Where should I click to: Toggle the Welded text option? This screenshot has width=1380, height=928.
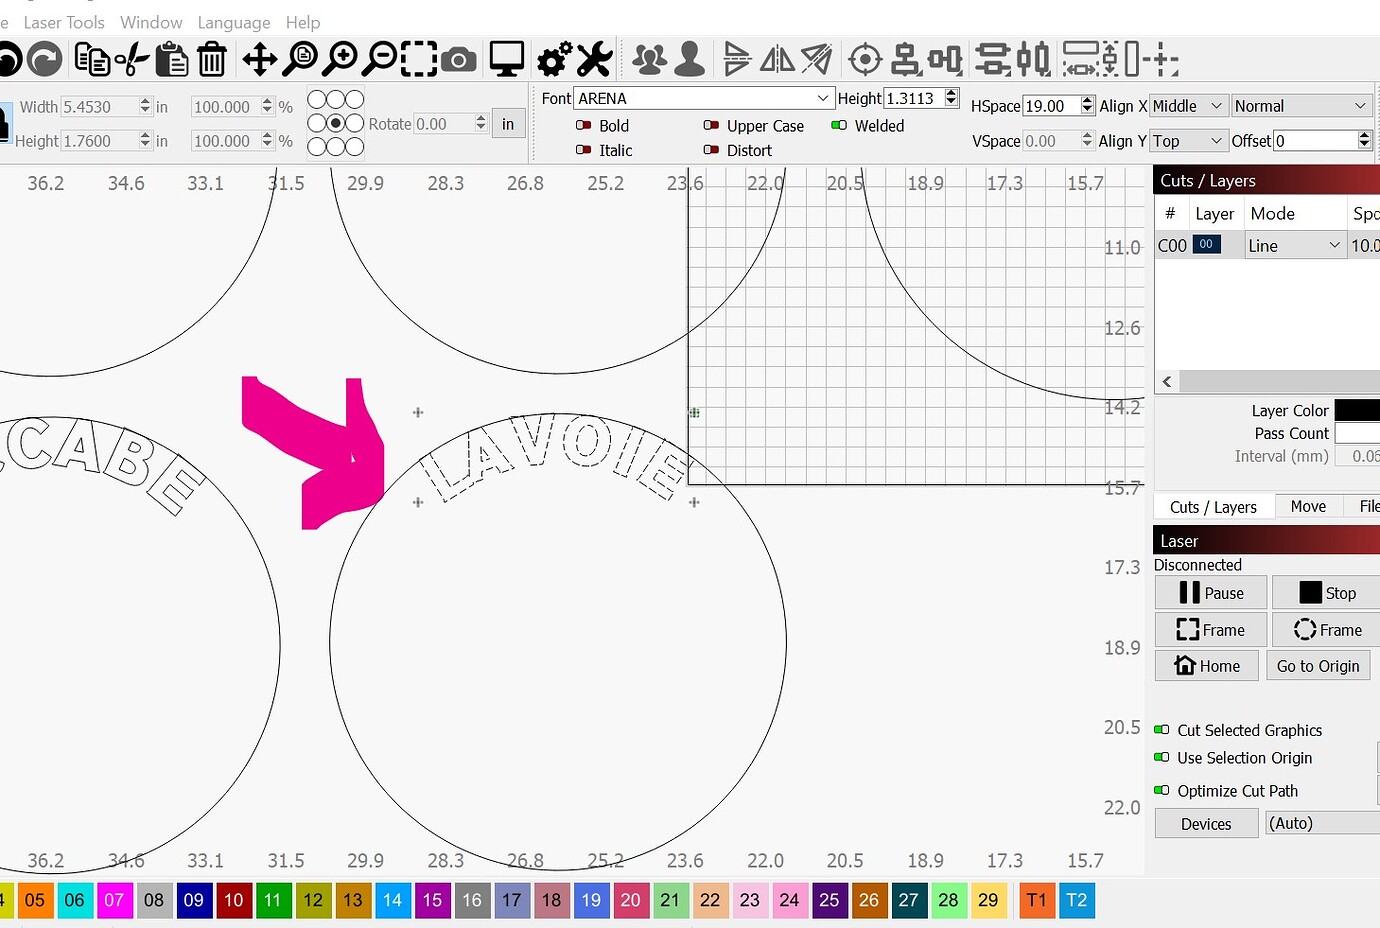(841, 125)
